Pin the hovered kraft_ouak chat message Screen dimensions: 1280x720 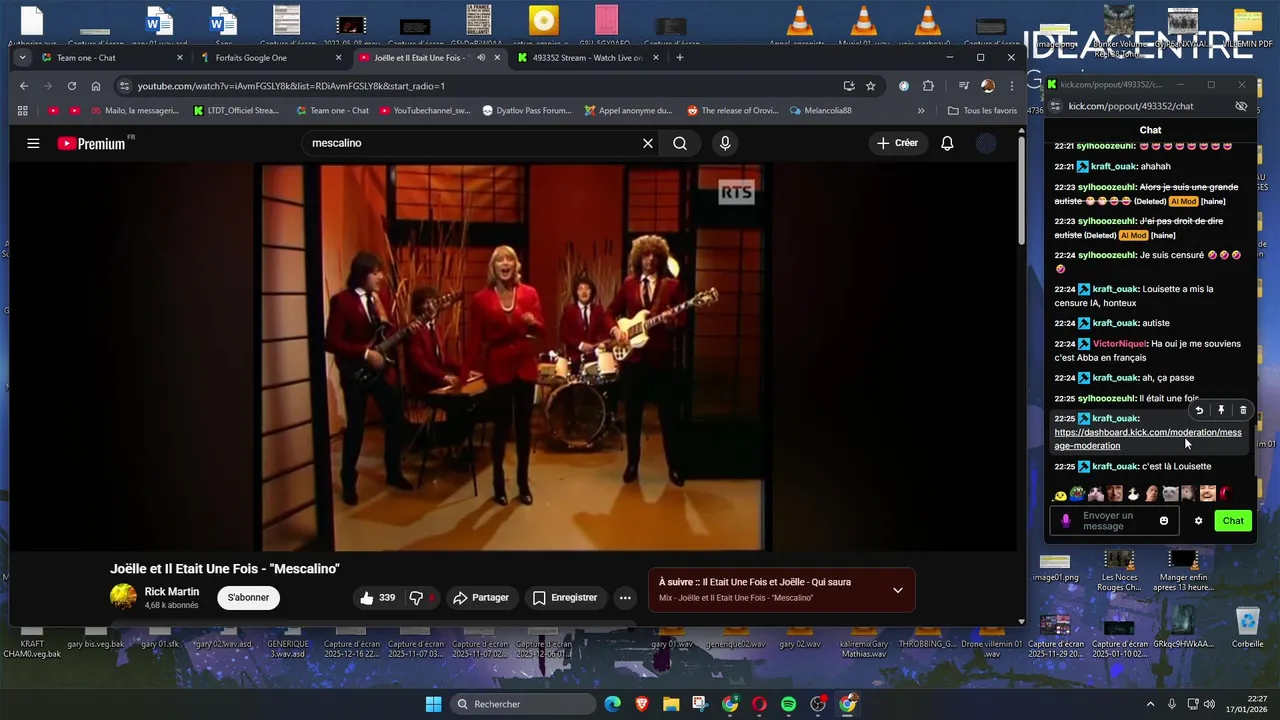coord(1221,410)
